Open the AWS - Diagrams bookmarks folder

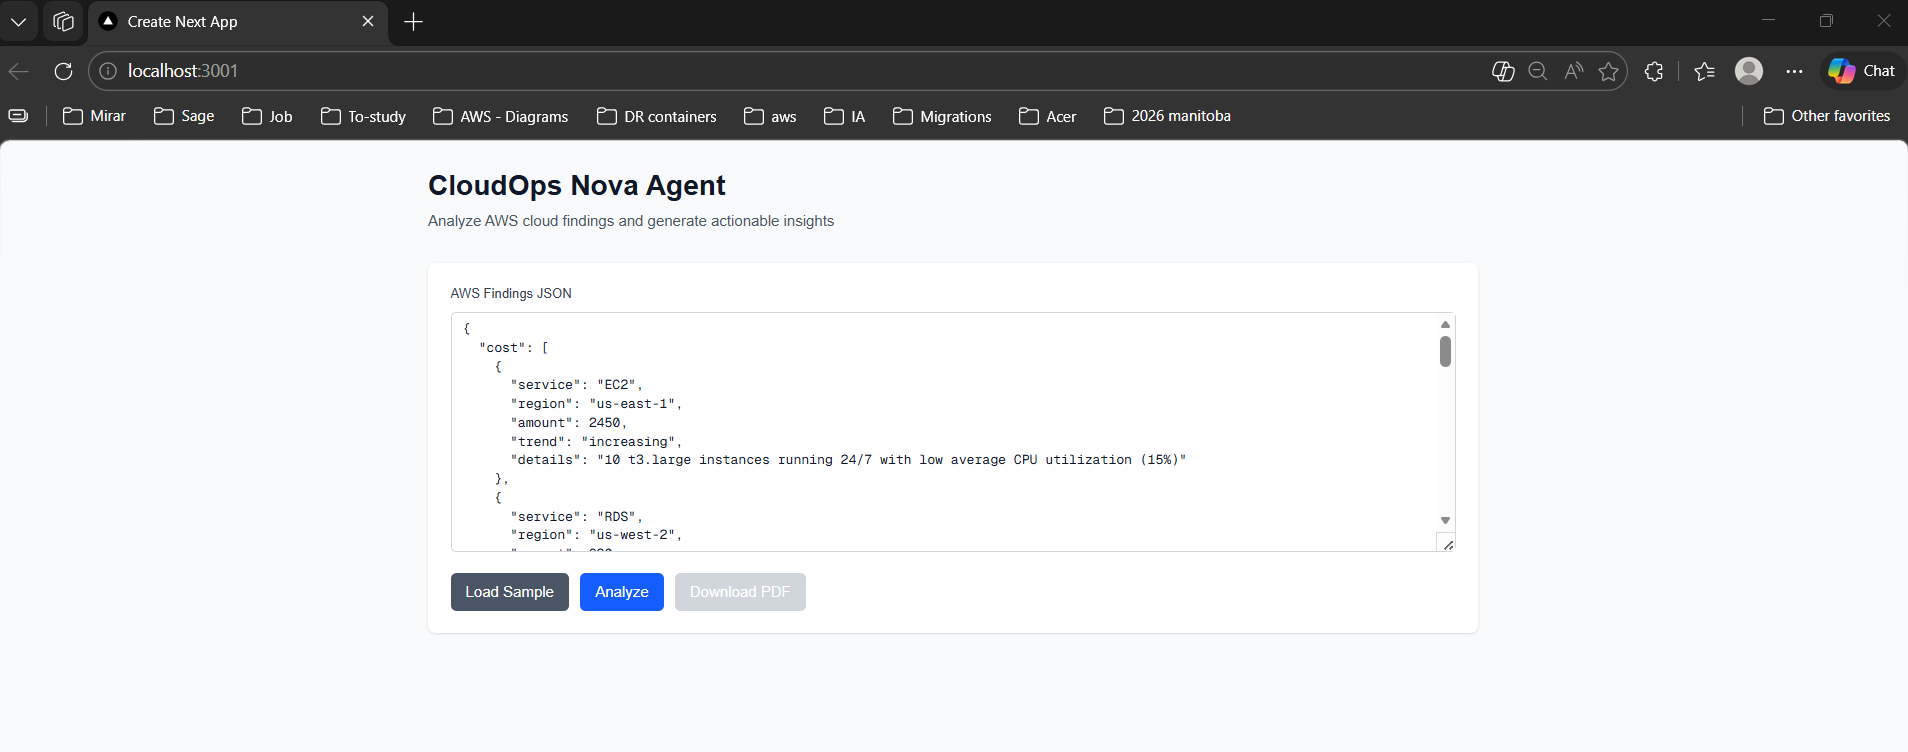coord(500,116)
